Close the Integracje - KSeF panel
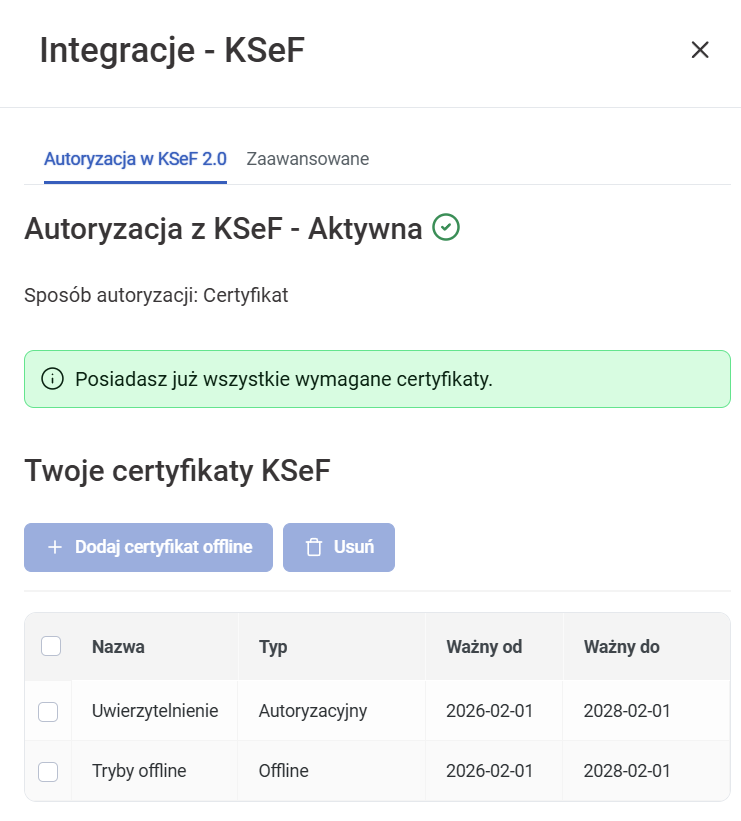741x821 pixels. pyautogui.click(x=700, y=50)
